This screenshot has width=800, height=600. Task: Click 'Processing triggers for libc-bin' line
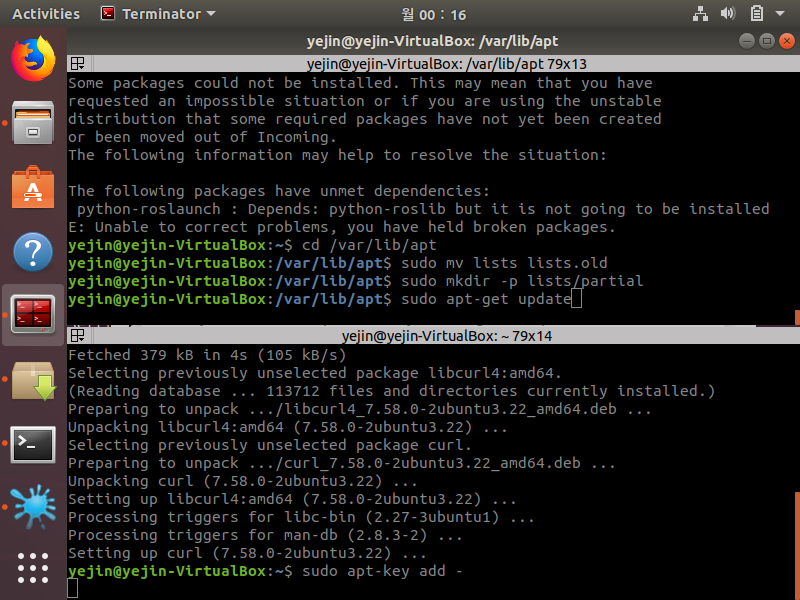(x=301, y=517)
